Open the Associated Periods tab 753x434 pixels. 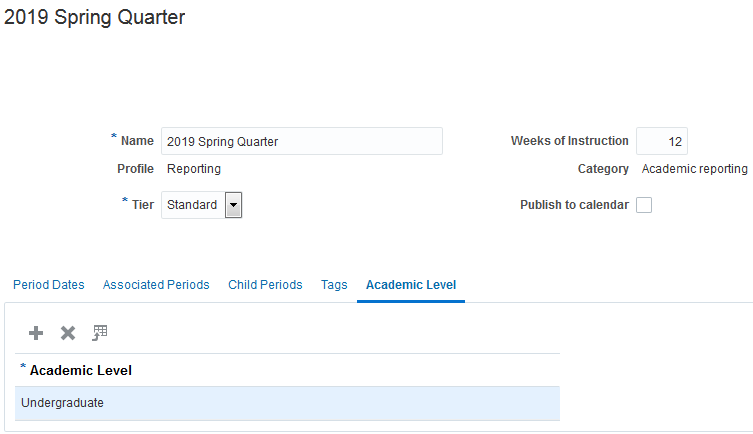click(156, 285)
